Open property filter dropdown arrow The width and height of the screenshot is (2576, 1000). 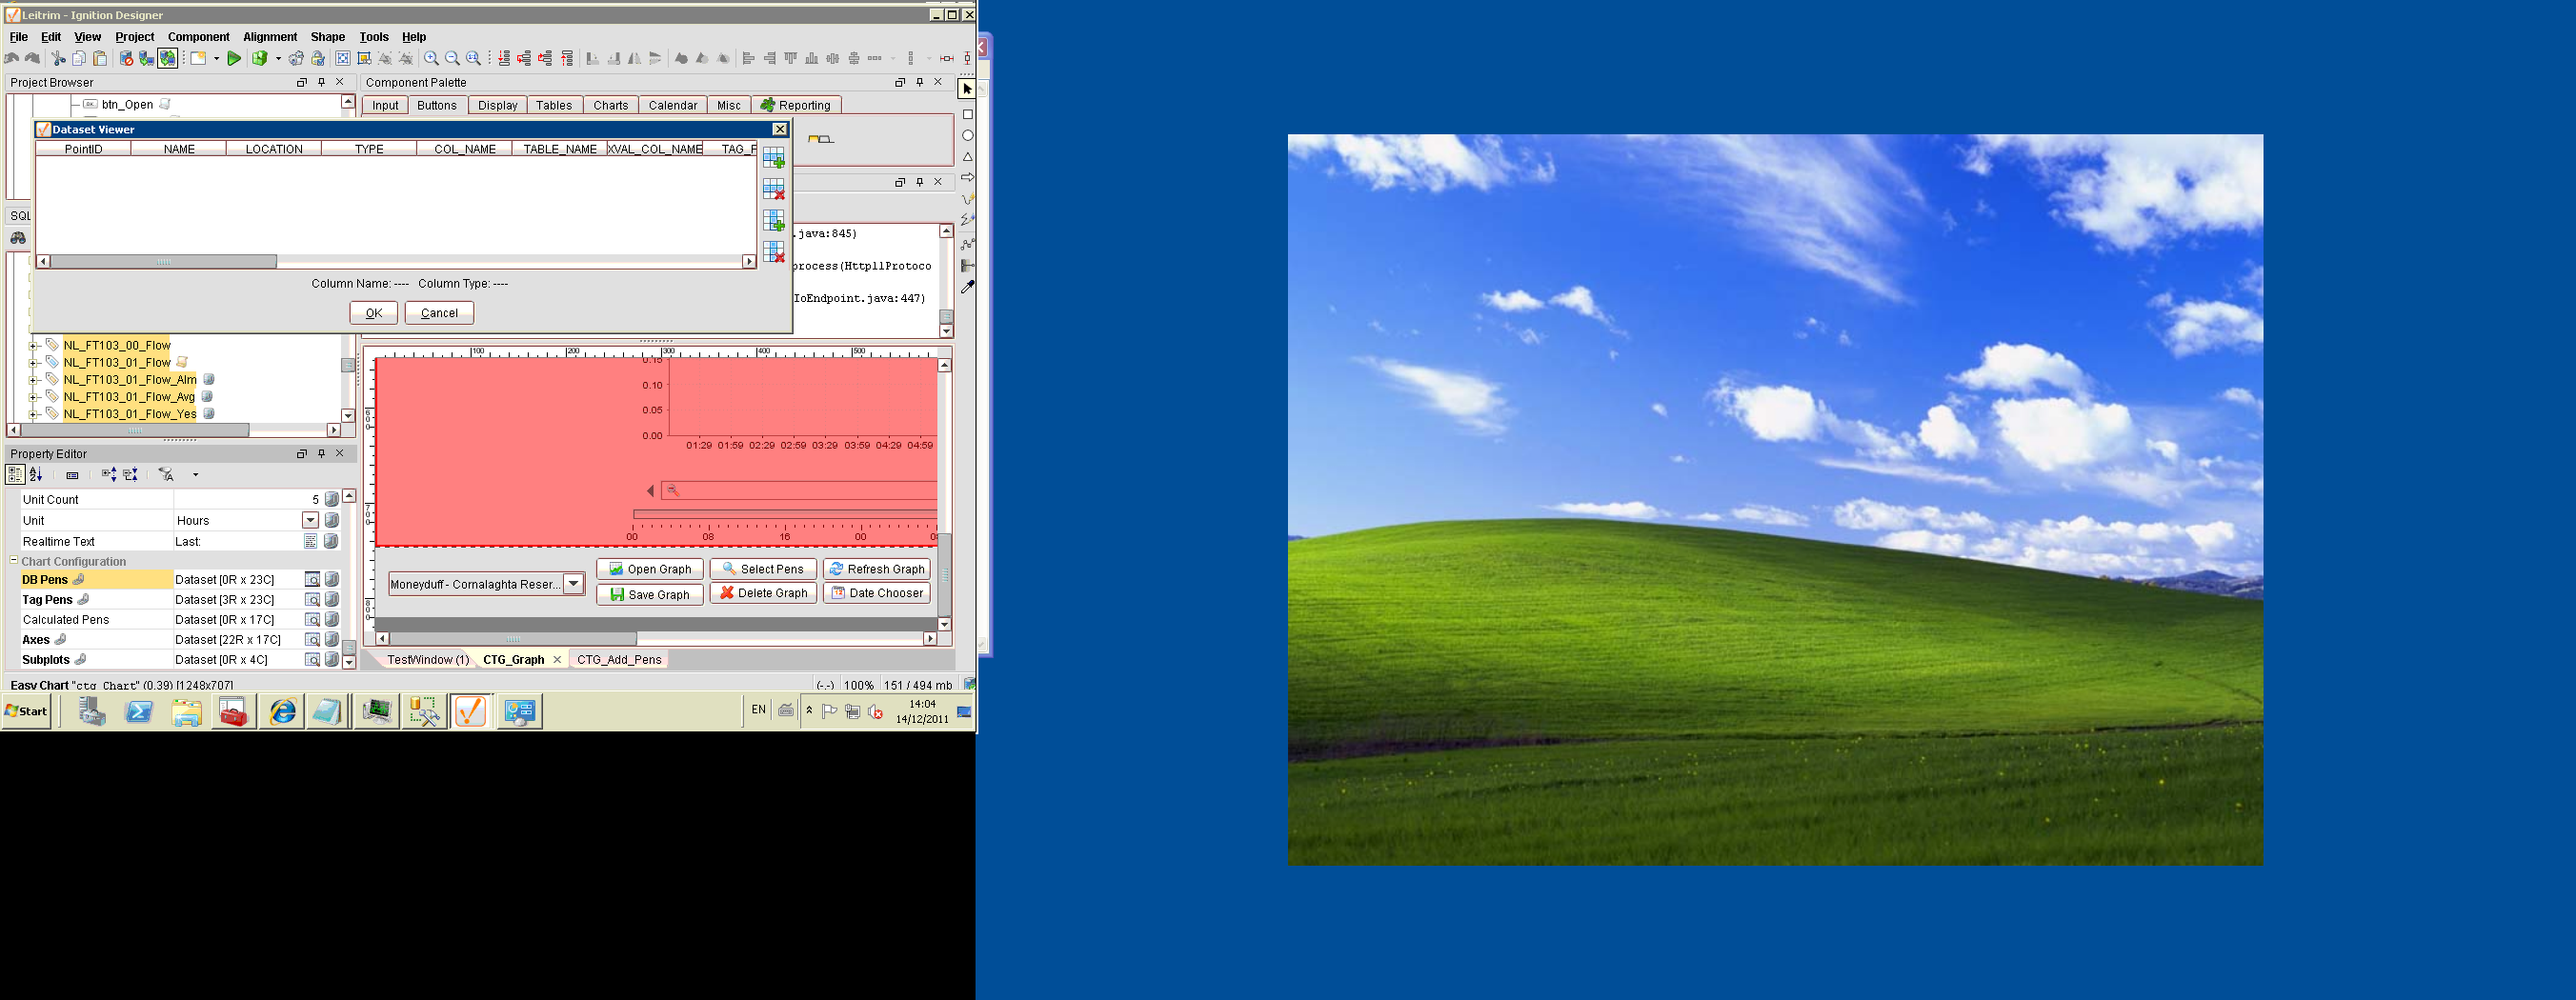click(x=195, y=475)
